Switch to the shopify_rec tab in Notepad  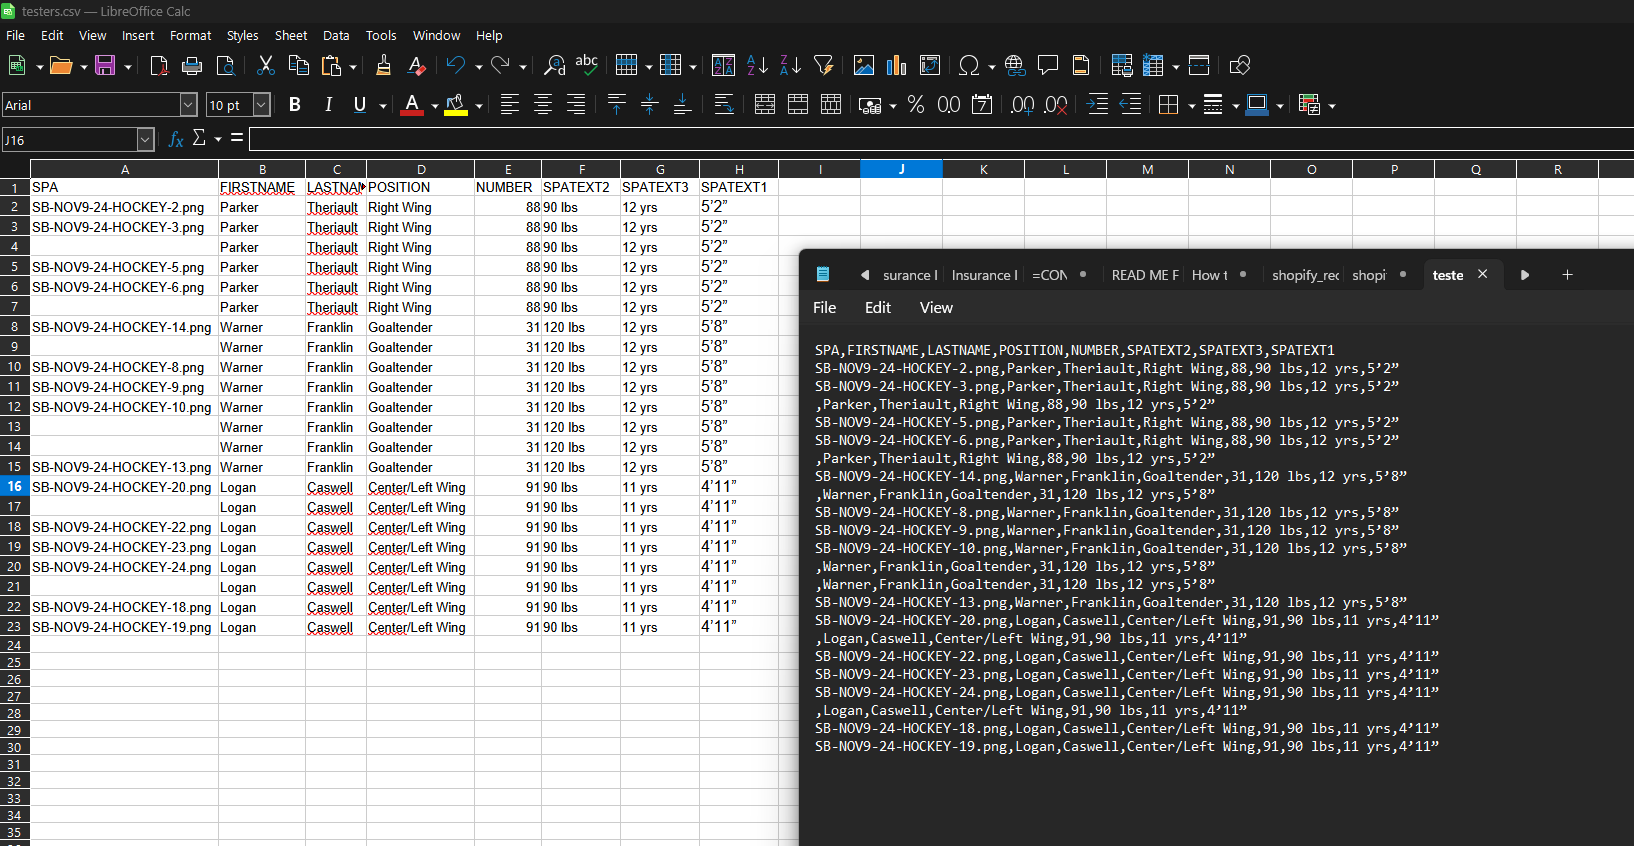1305,275
